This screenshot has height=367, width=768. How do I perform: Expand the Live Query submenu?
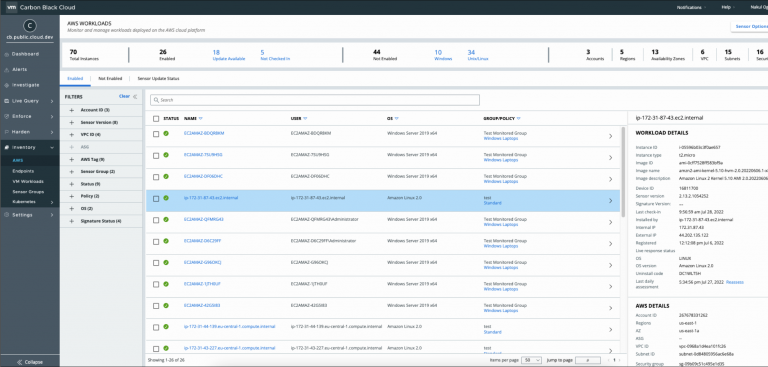click(52, 101)
